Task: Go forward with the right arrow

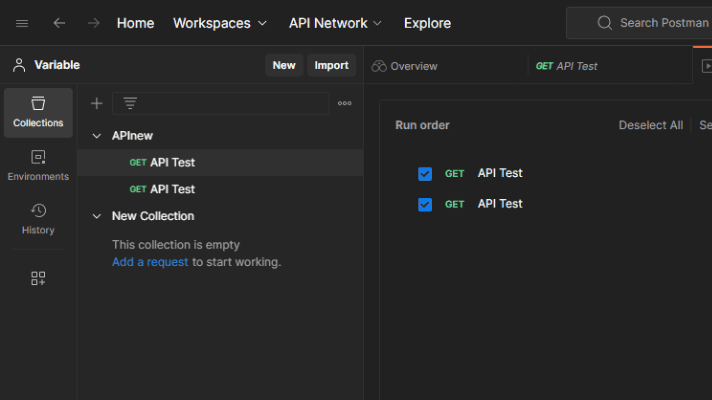Action: tap(94, 23)
